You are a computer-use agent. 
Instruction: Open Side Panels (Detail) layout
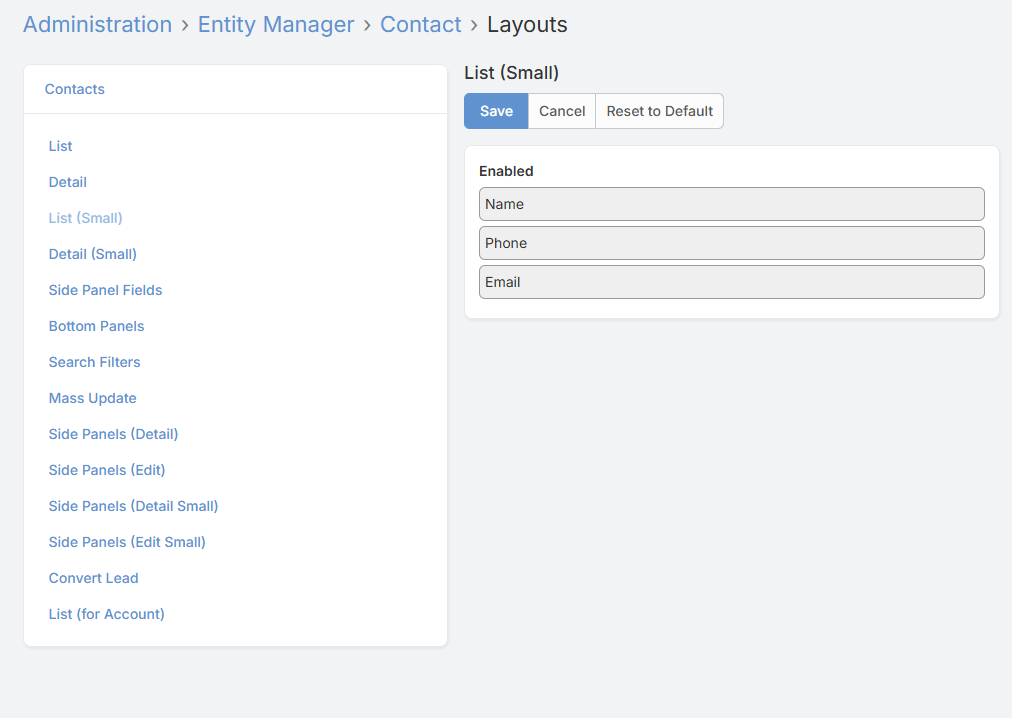(x=113, y=434)
